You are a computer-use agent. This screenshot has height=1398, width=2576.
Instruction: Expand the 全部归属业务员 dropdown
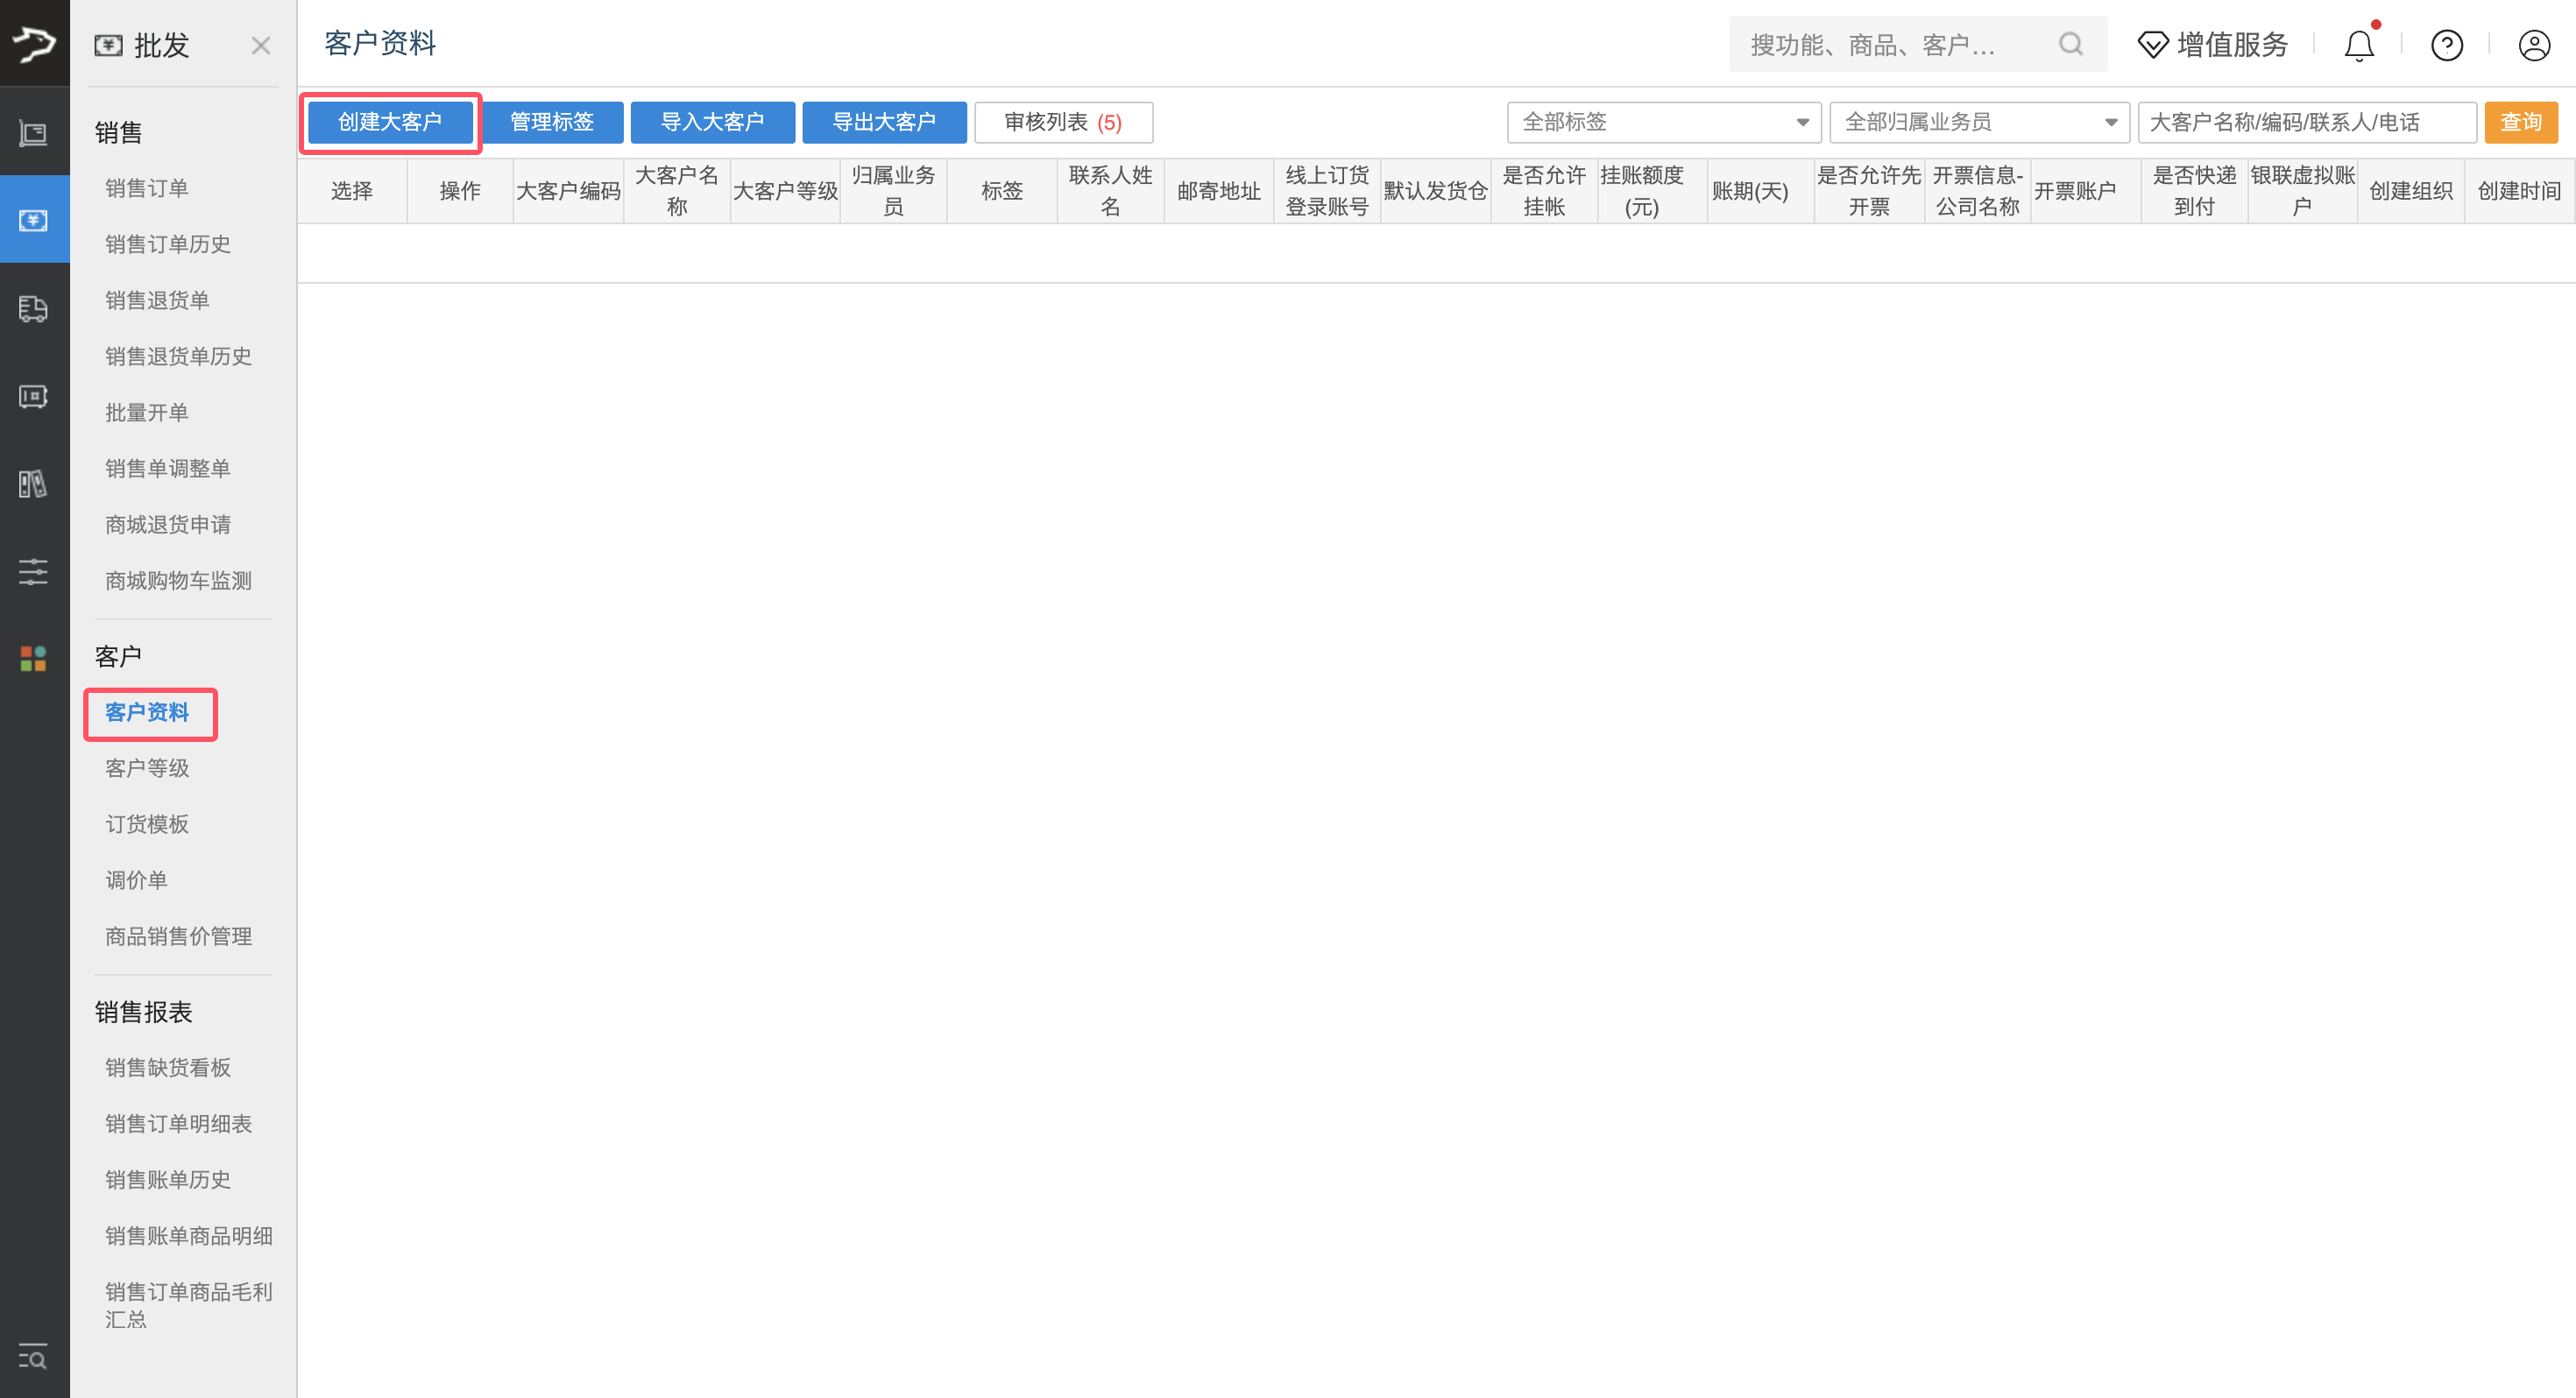coord(1979,122)
